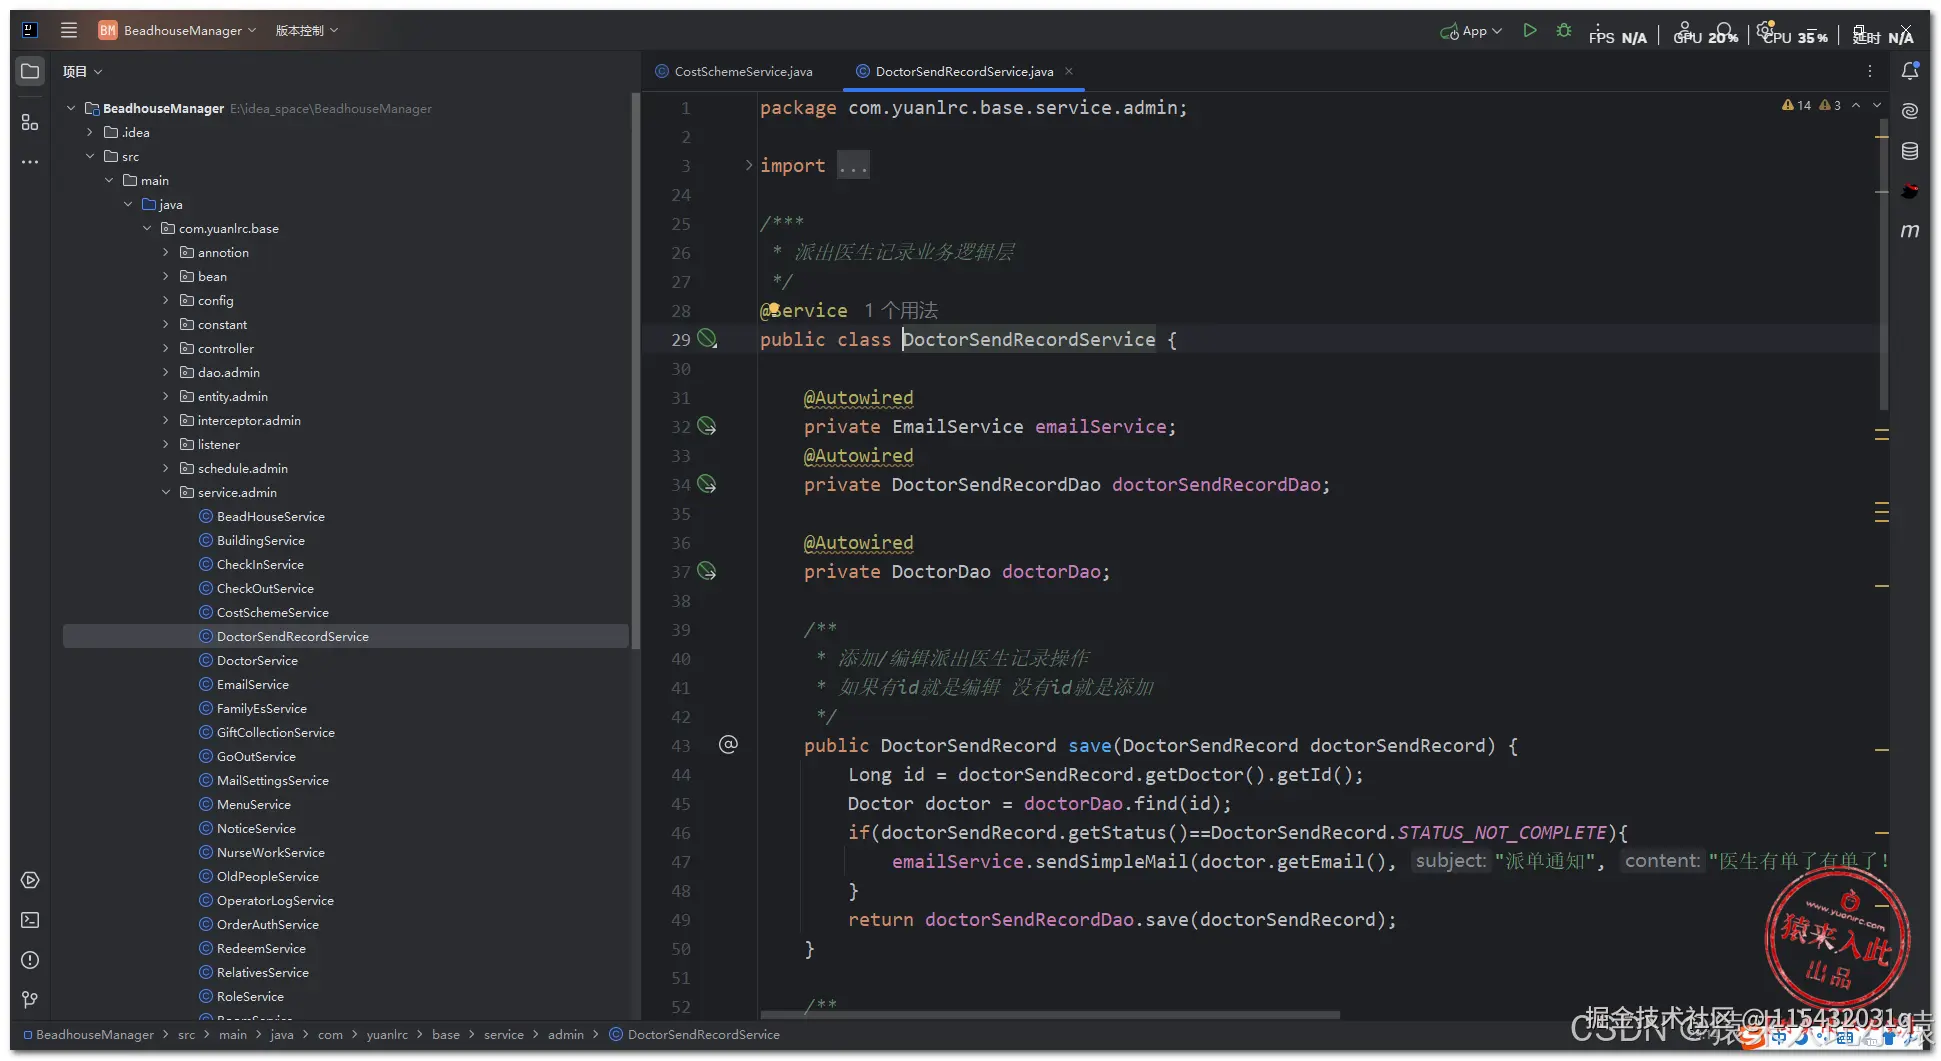Image resolution: width=1941 pixels, height=1061 pixels.
Task: Start debugging with the green bug icon
Action: point(1564,31)
